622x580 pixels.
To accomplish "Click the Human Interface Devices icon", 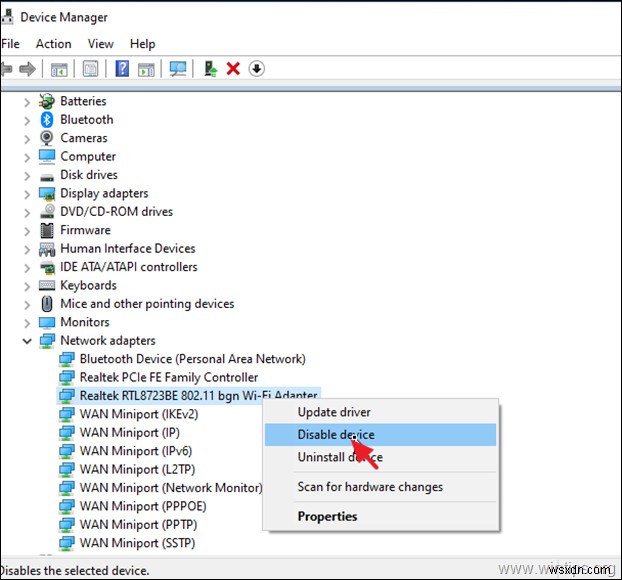I will click(47, 249).
